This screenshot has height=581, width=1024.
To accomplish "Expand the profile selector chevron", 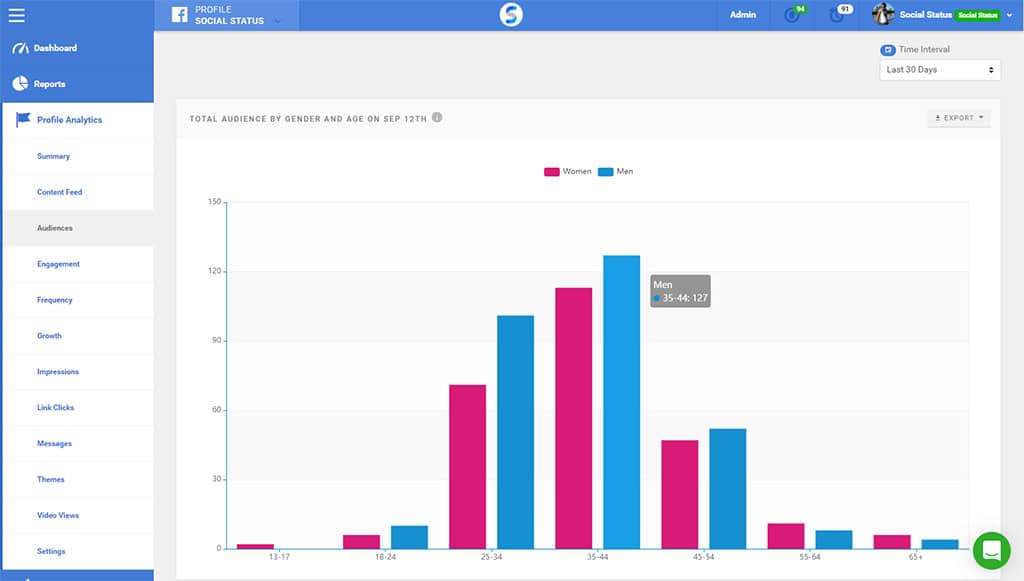I will [x=278, y=21].
